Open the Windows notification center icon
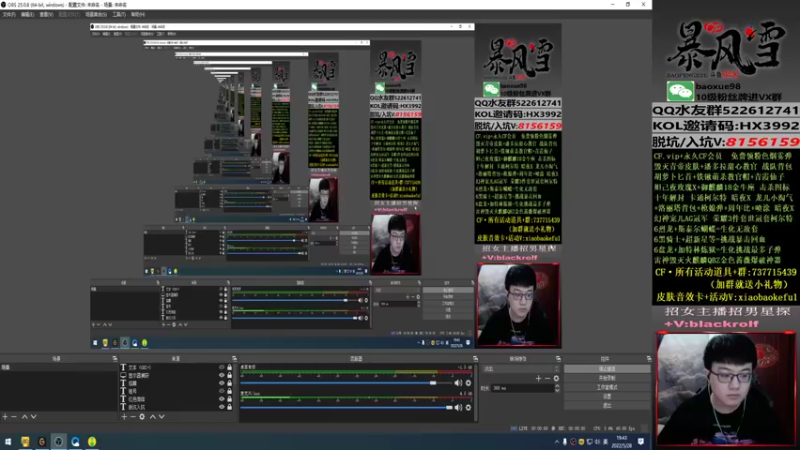800x450 pixels. (x=641, y=442)
